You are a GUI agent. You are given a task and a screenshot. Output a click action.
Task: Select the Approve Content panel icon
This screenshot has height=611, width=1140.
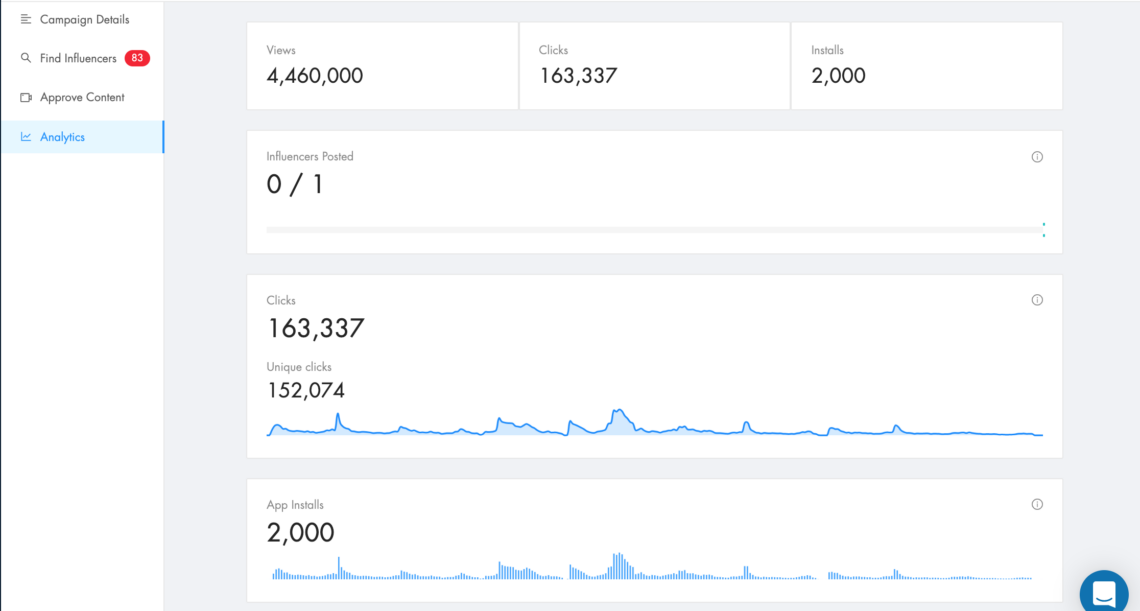[25, 97]
